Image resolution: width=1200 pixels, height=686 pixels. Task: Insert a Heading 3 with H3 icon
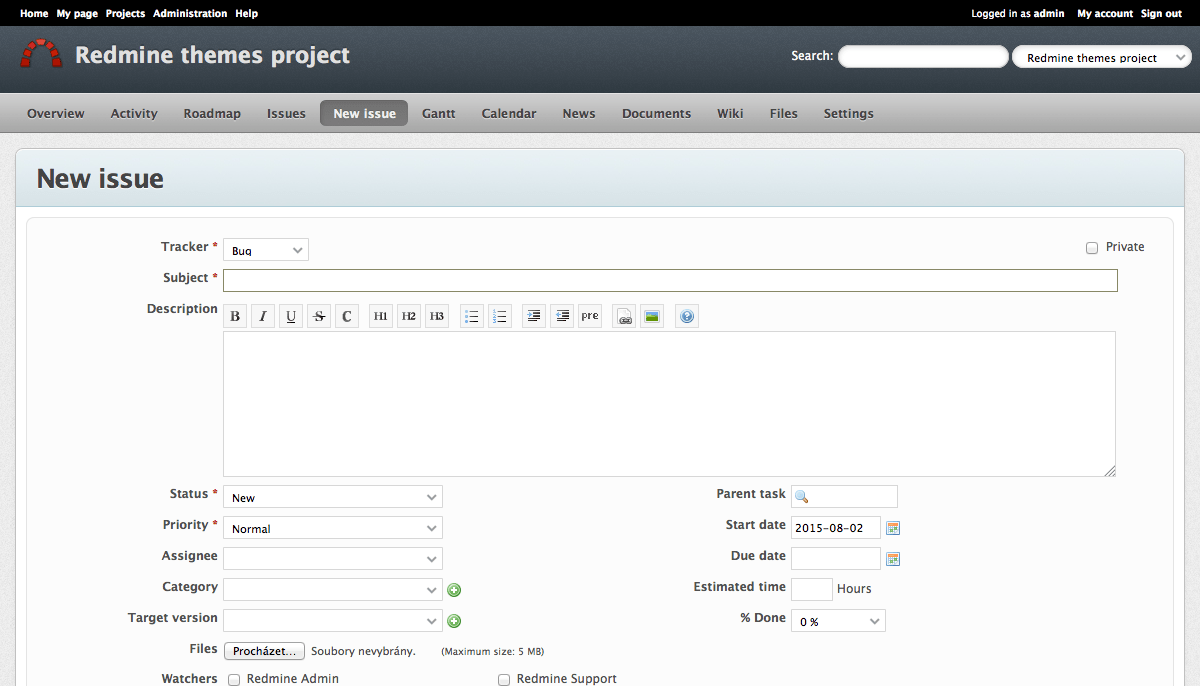tap(437, 317)
